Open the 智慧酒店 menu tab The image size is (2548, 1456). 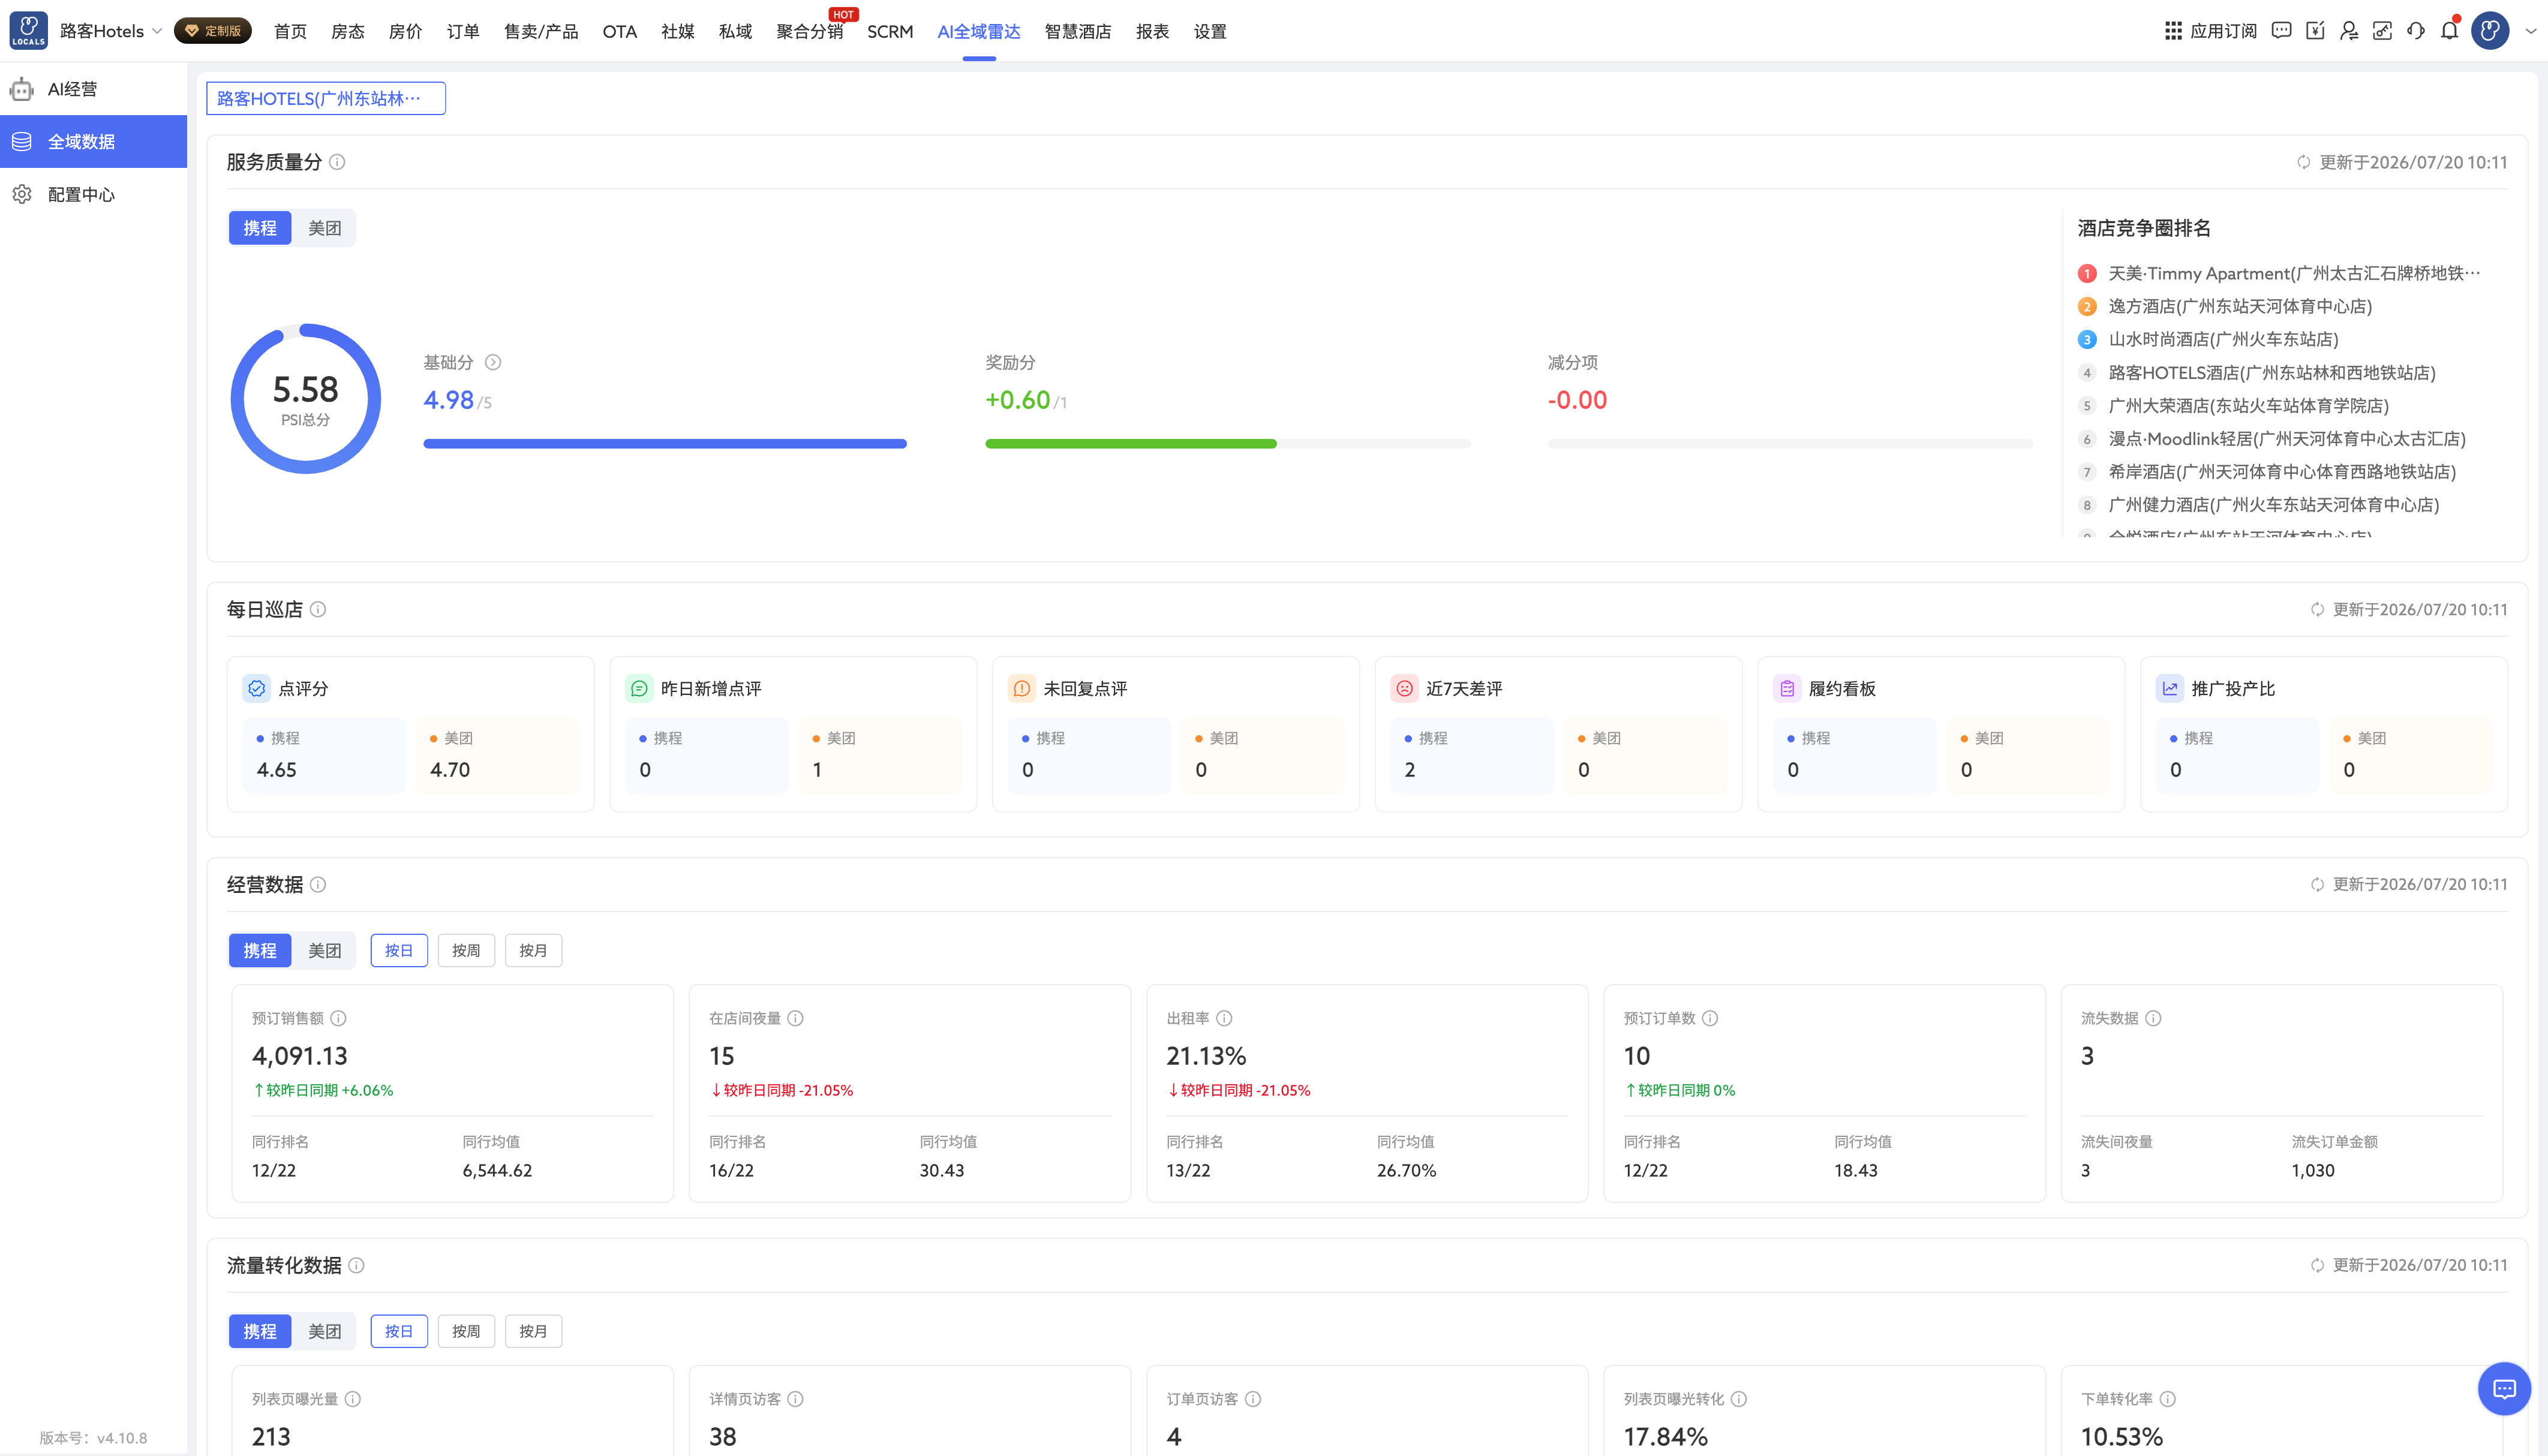coord(1077,31)
